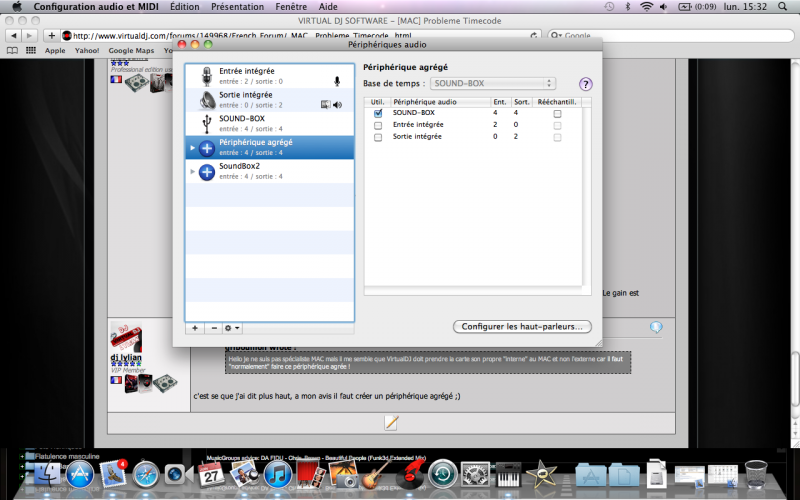
Task: Open Safari Top Sites grid icon
Action: (31, 50)
